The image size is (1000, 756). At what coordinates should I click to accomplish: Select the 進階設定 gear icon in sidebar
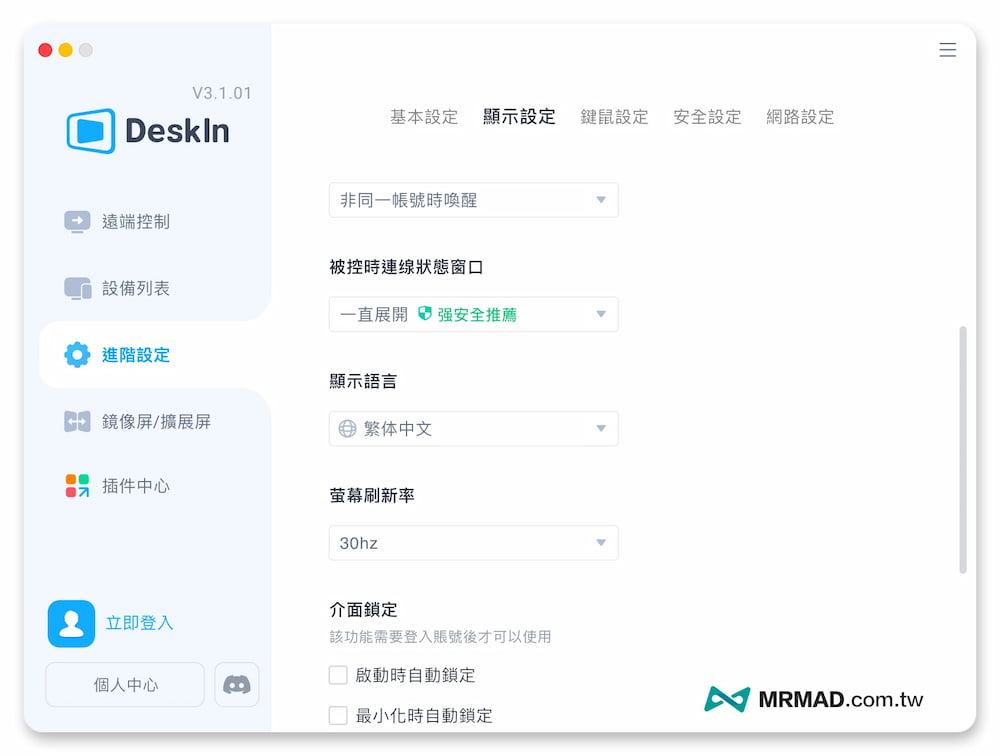click(78, 355)
